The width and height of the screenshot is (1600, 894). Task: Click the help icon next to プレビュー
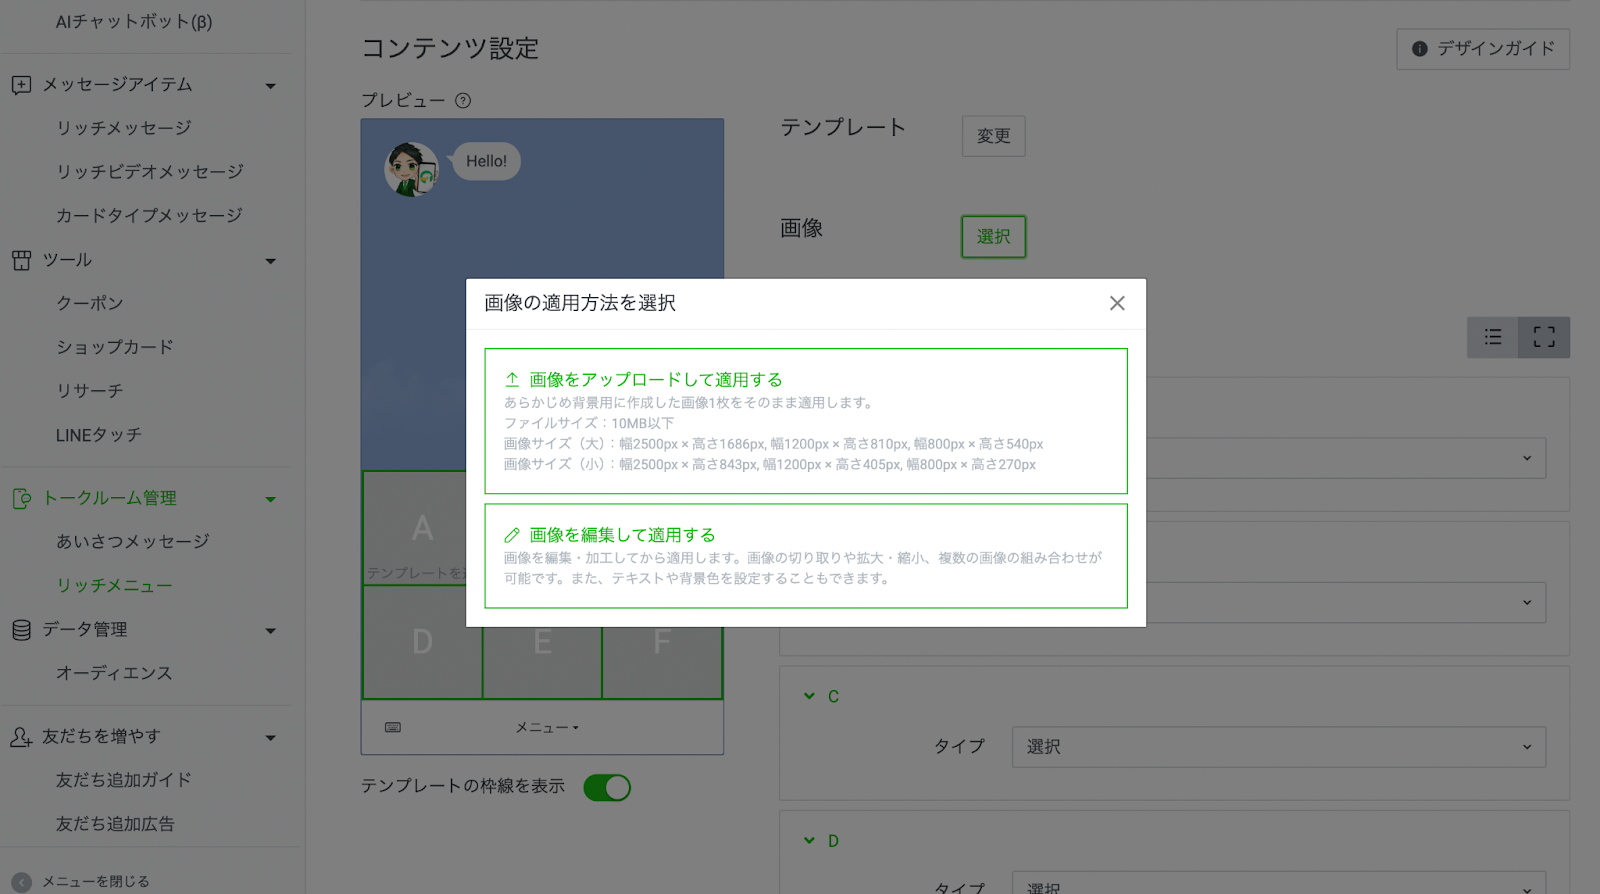pos(463,101)
